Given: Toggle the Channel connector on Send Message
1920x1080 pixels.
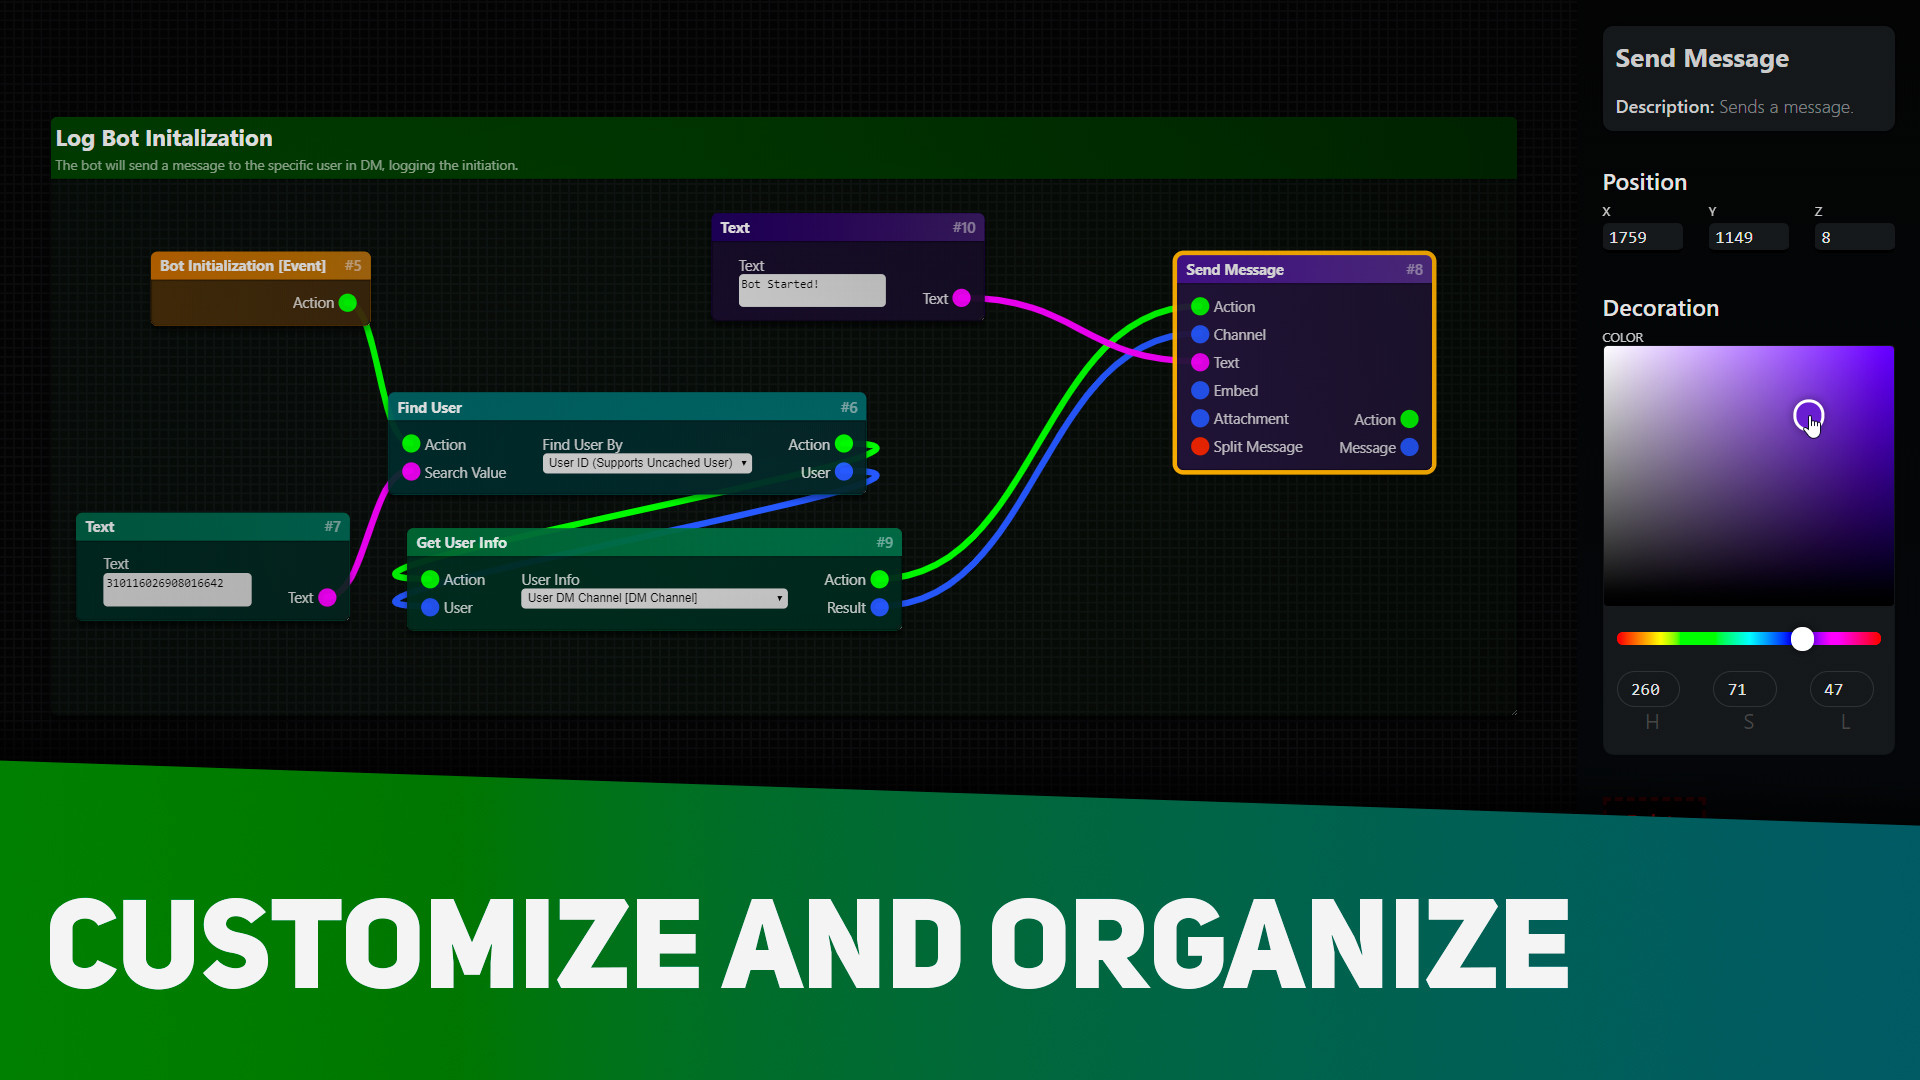Looking at the screenshot, I should pos(1195,334).
